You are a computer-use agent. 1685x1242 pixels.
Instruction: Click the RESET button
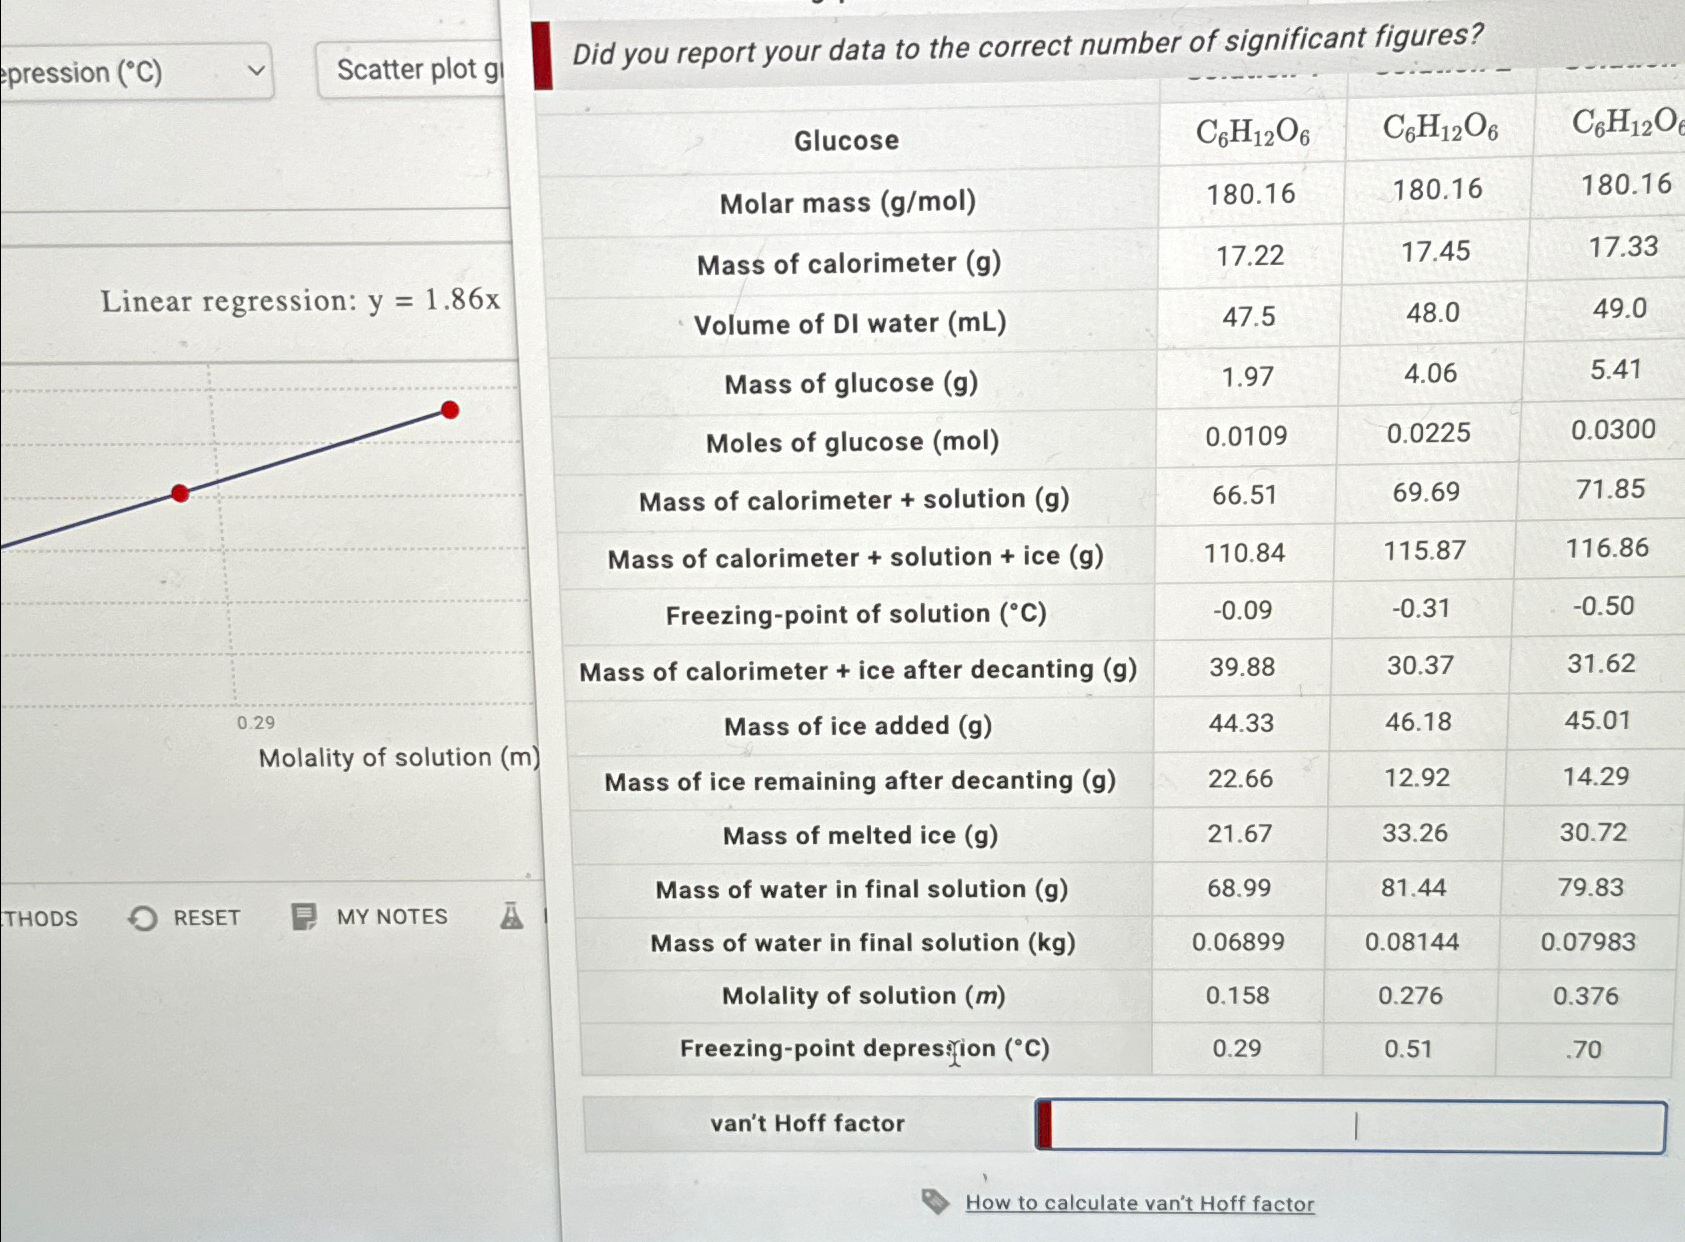click(x=205, y=917)
